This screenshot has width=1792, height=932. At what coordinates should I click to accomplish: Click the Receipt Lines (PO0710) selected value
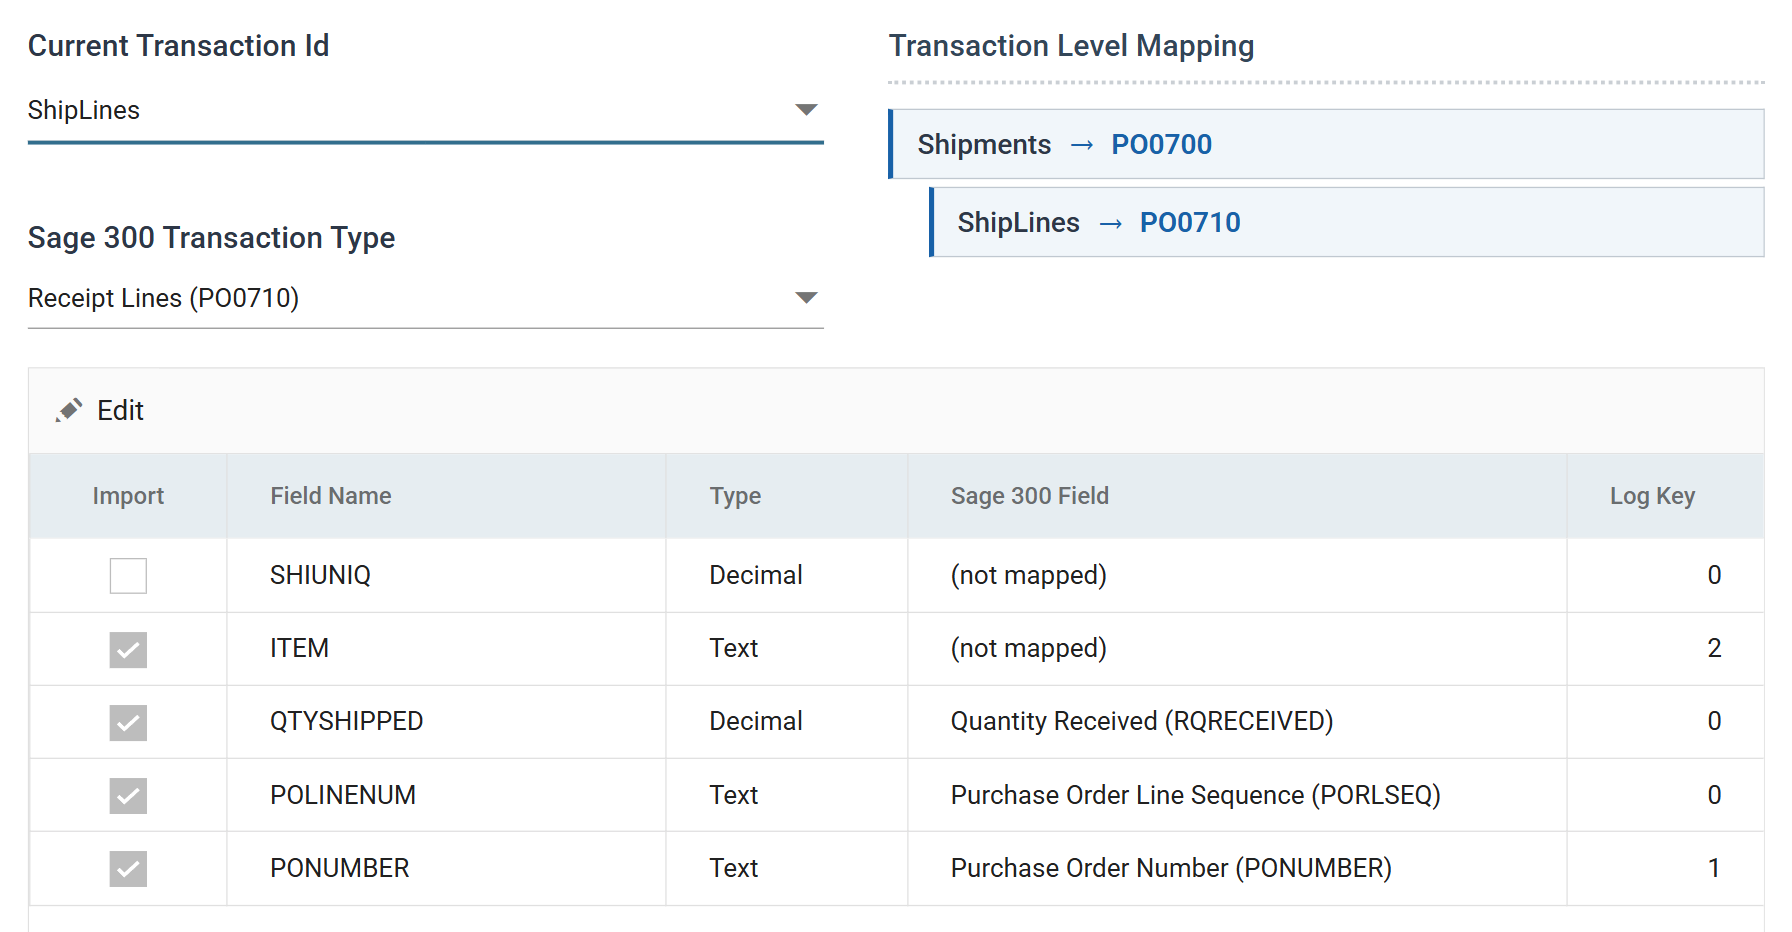click(163, 299)
